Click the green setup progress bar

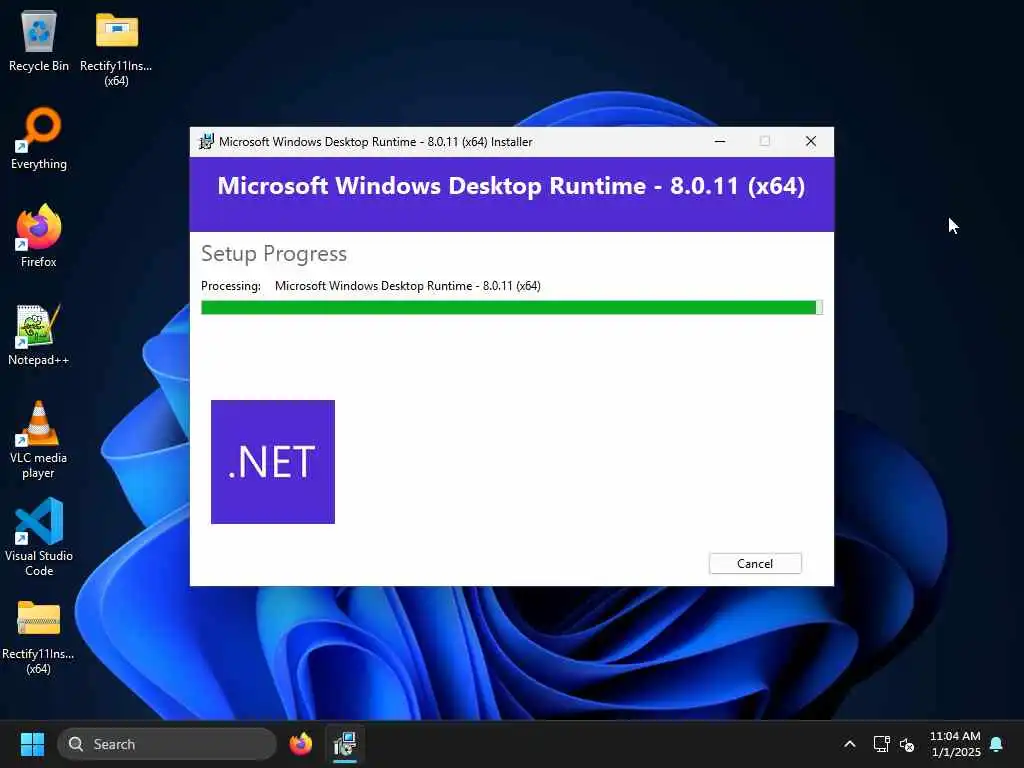(511, 308)
